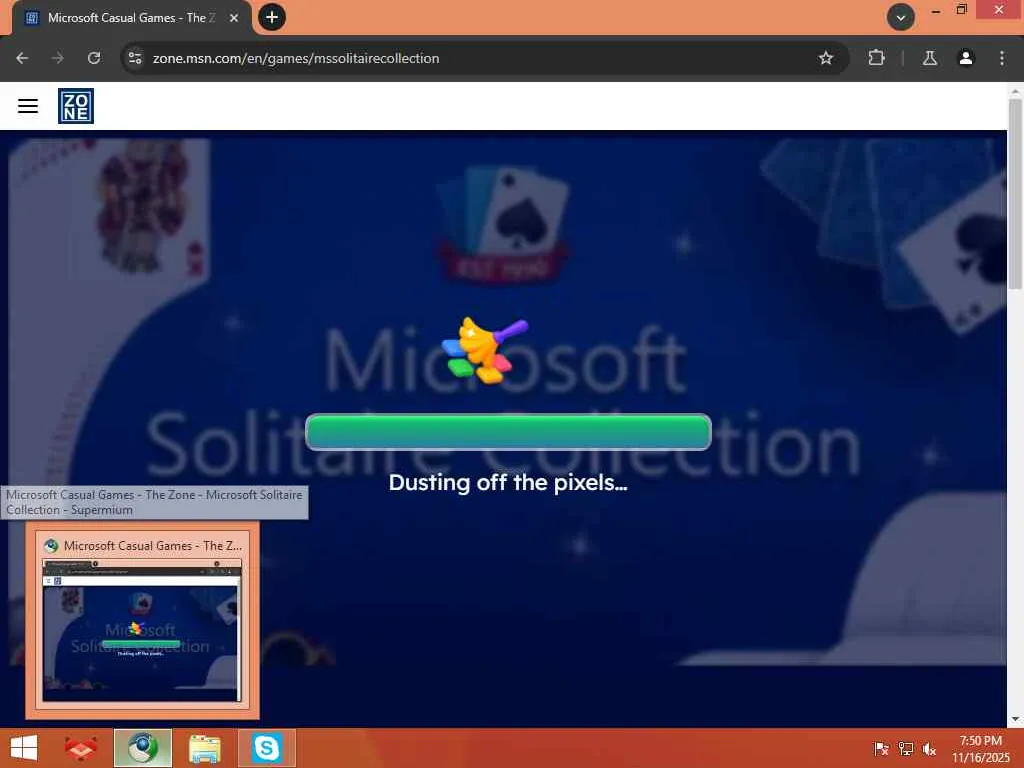This screenshot has width=1024, height=768.
Task: Open a new browser tab
Action: click(272, 17)
